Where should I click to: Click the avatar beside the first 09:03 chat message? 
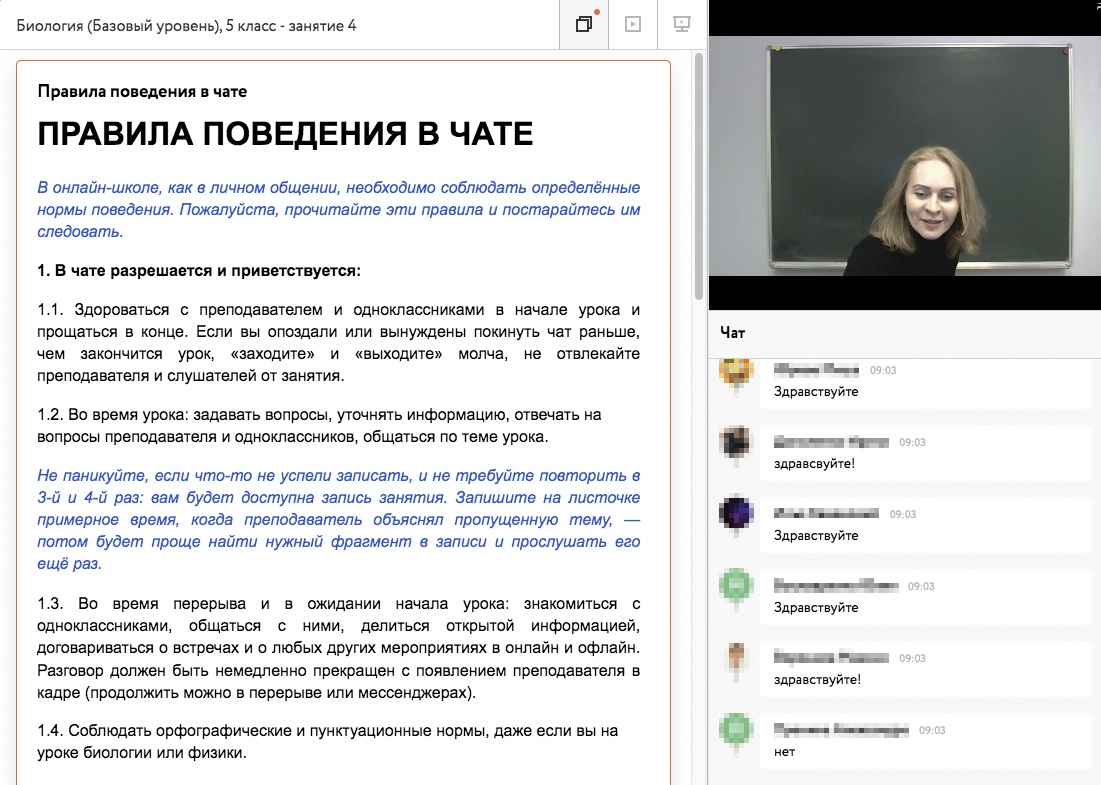click(735, 371)
